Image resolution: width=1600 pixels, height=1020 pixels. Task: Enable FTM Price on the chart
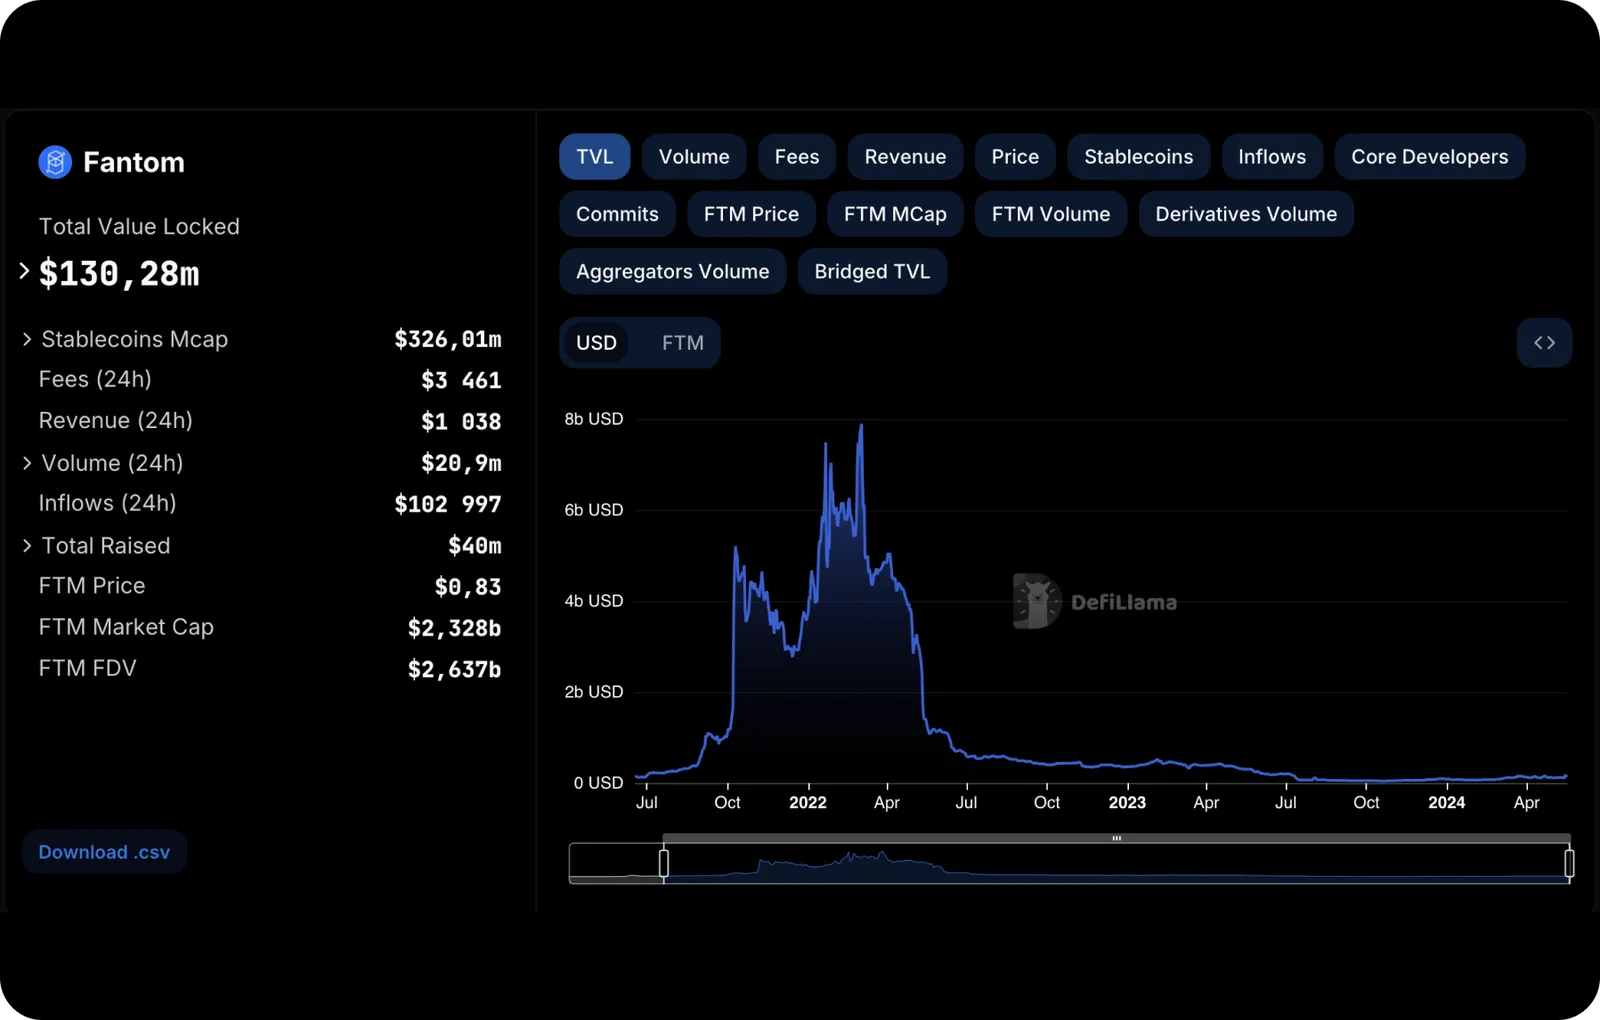(751, 214)
